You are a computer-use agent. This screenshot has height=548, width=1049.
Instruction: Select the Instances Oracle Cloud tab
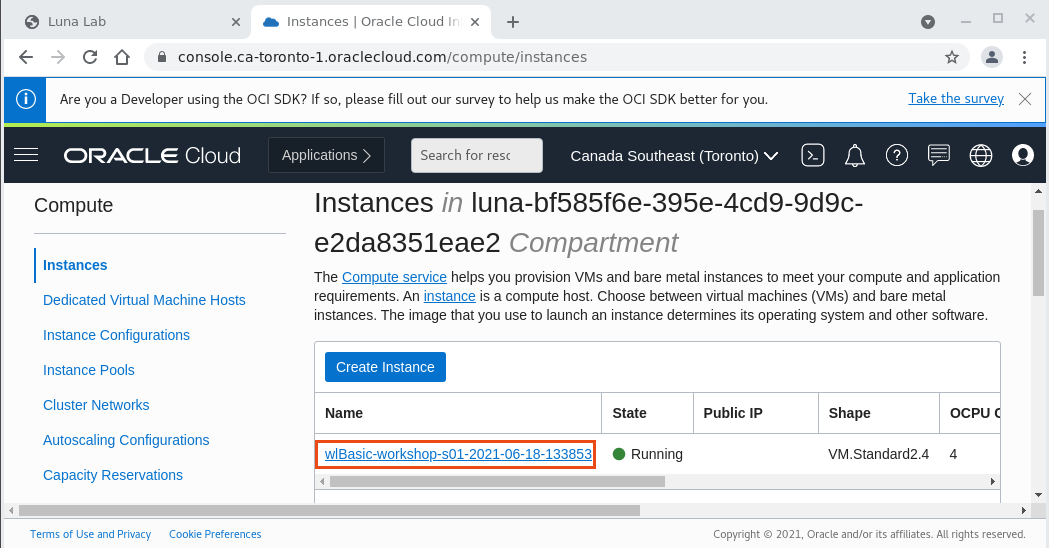[x=371, y=22]
